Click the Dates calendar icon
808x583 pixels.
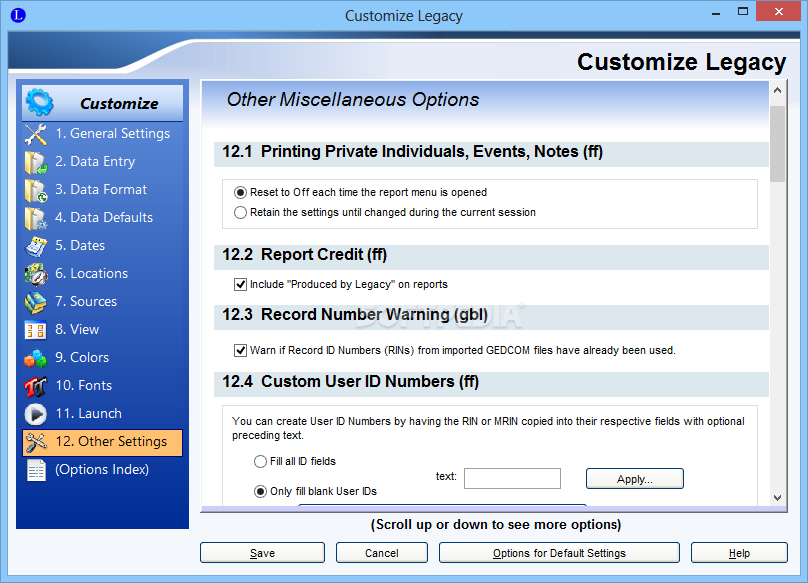point(36,246)
